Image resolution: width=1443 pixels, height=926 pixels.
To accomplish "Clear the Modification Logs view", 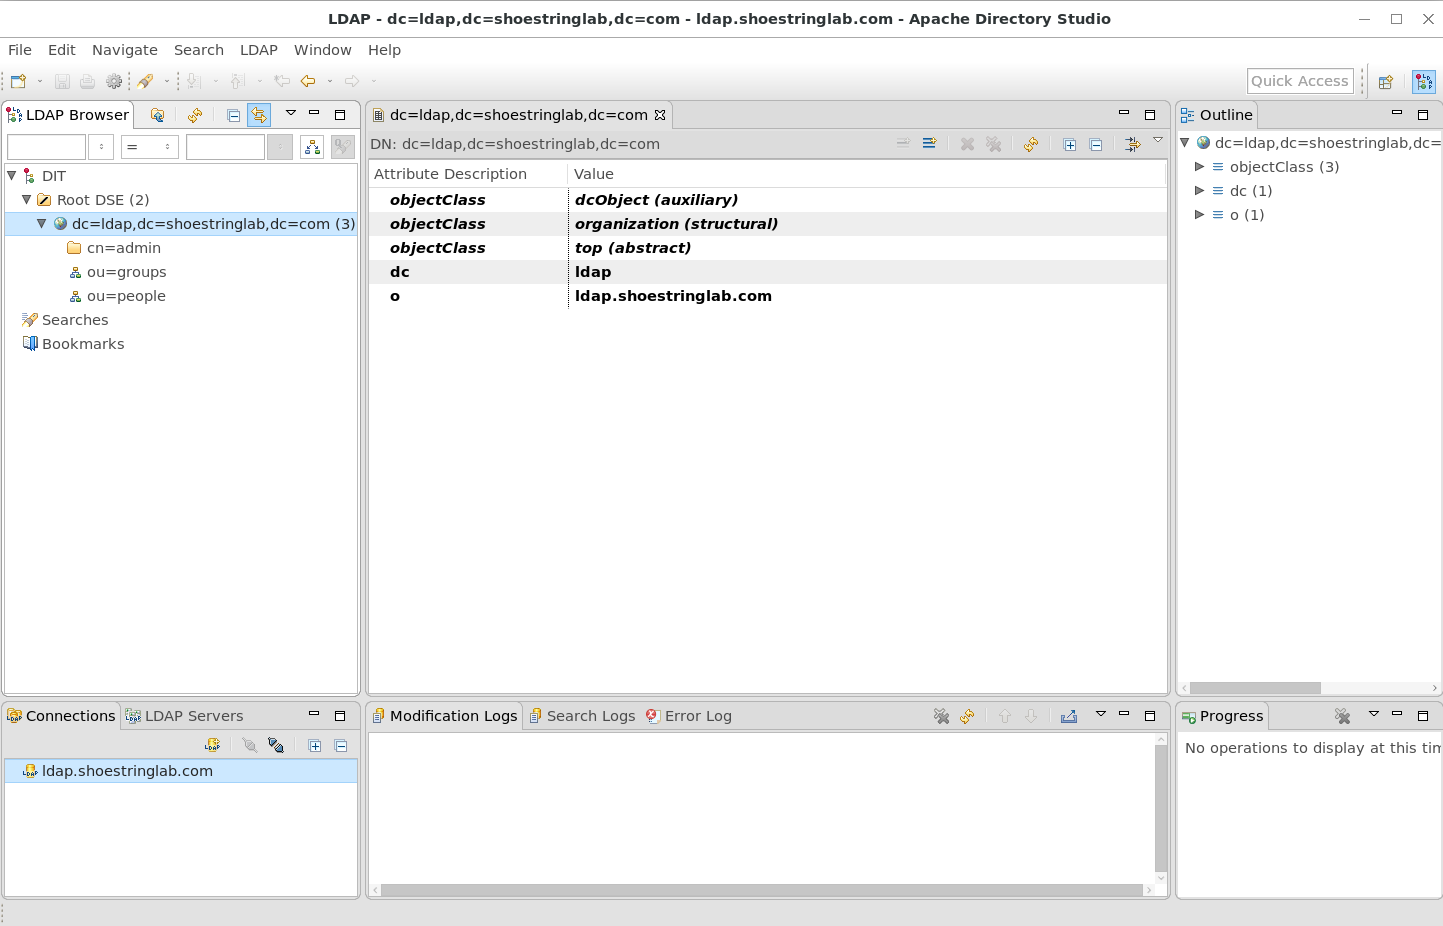I will click(x=941, y=716).
